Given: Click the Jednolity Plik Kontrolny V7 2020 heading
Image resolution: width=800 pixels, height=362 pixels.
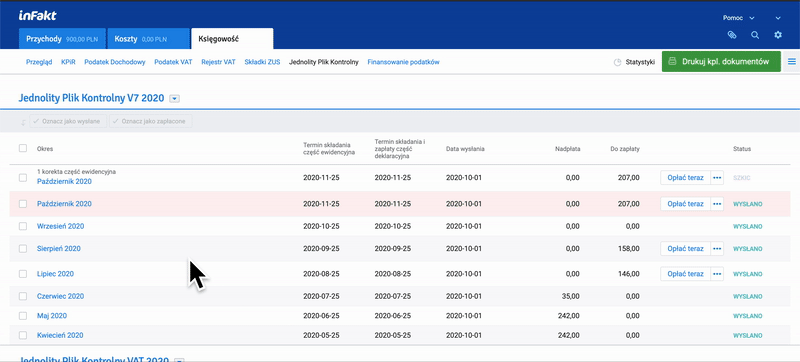Looking at the screenshot, I should coord(91,98).
